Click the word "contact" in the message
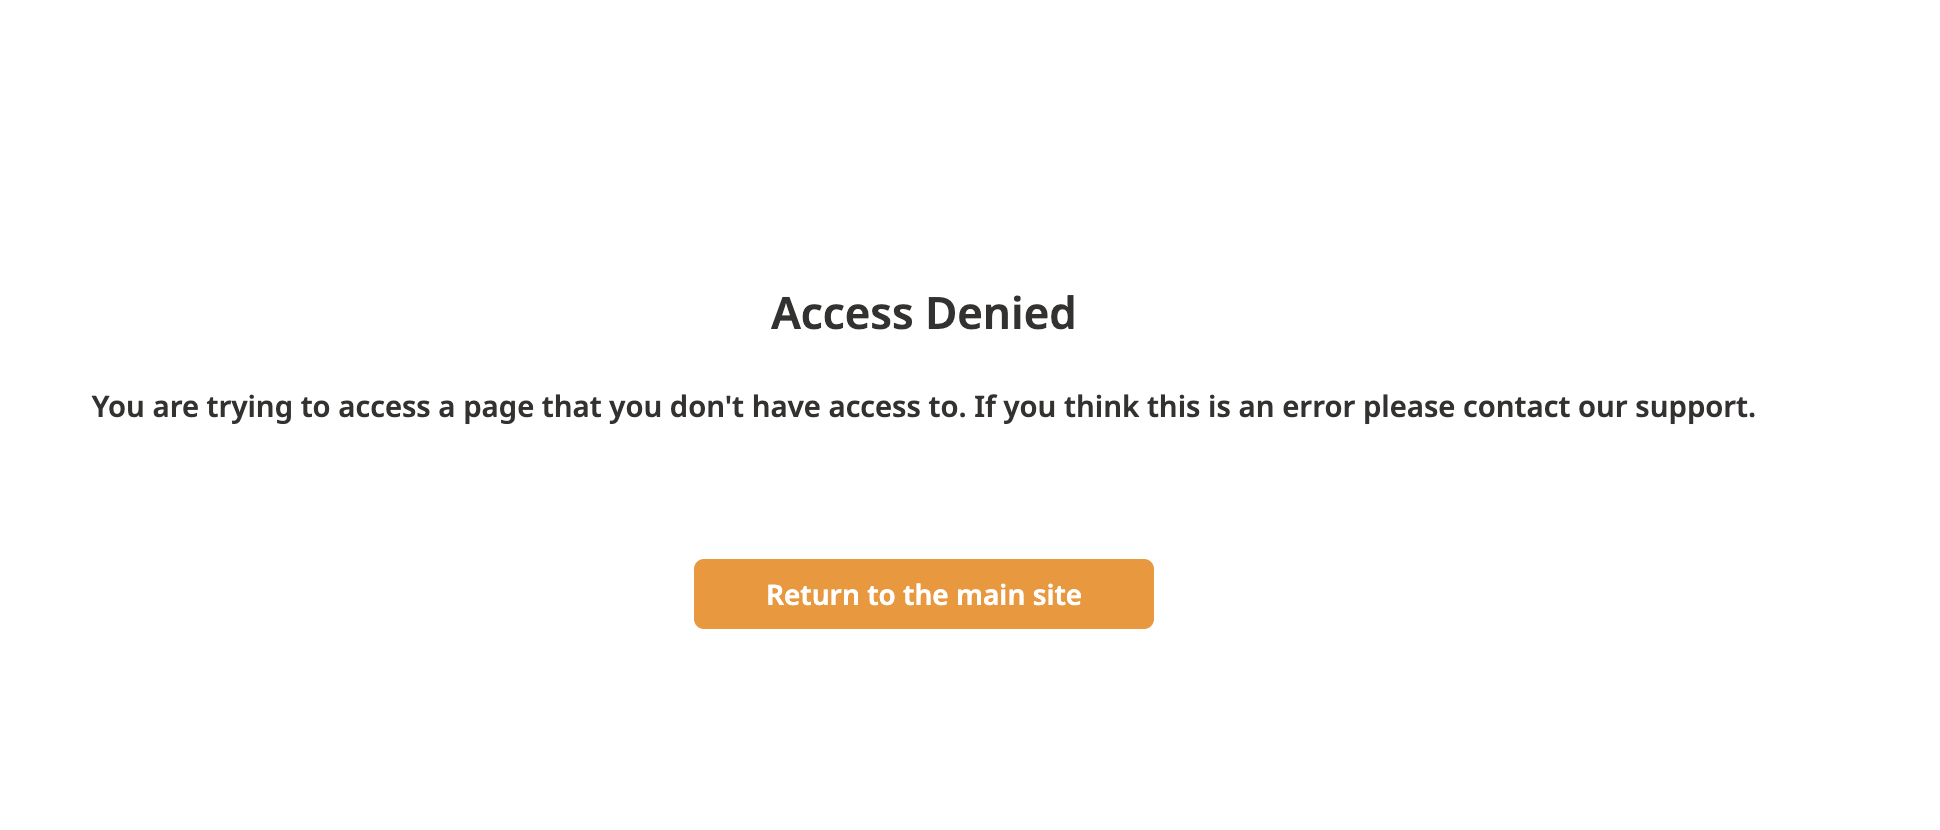 point(1516,407)
